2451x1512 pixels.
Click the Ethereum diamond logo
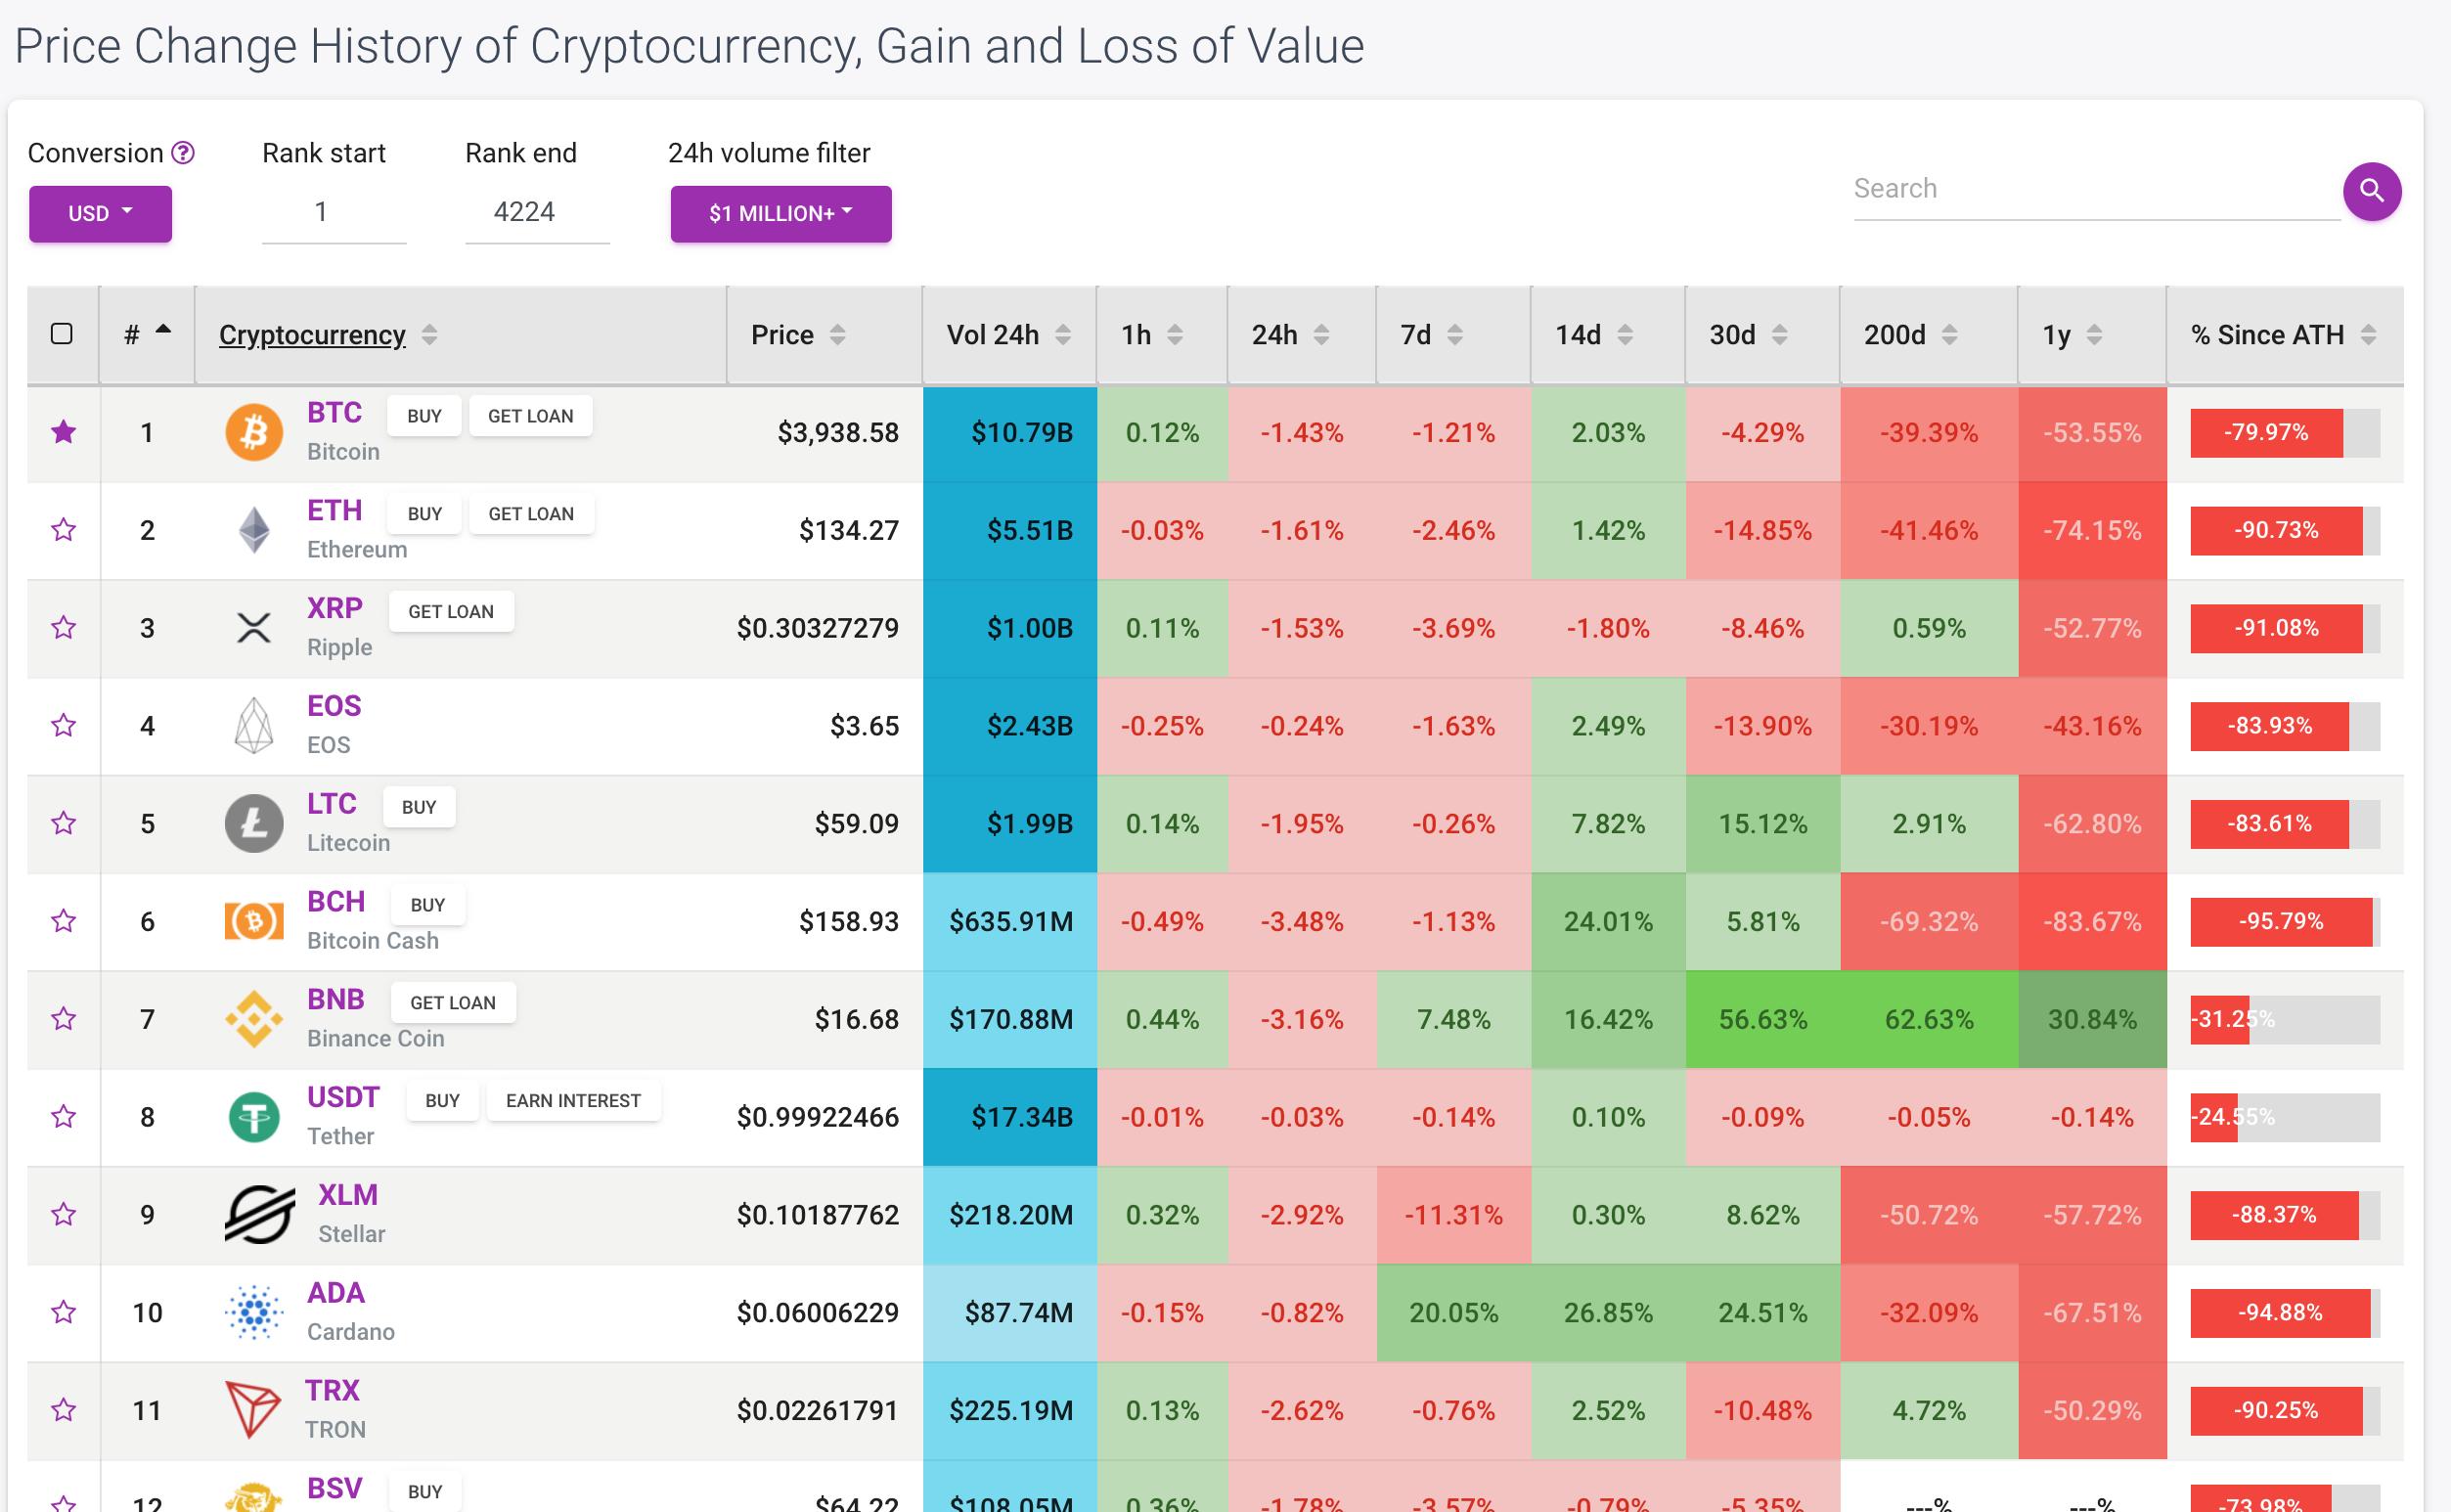pos(254,530)
